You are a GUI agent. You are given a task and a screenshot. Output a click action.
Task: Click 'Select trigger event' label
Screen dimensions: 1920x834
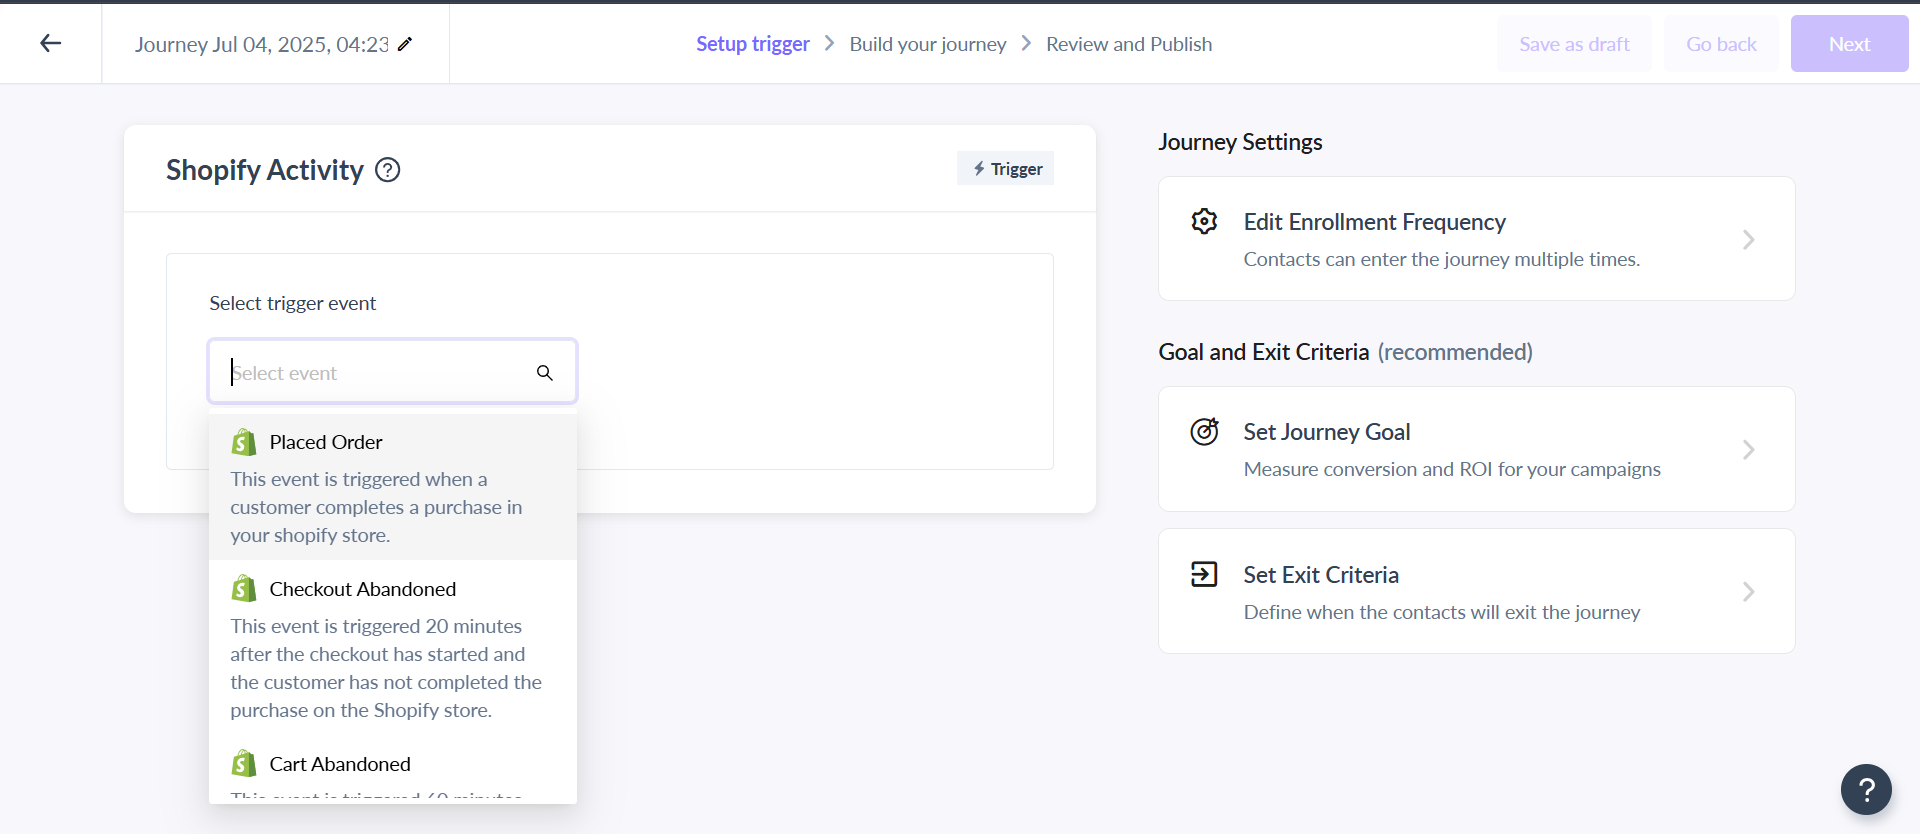pos(293,303)
